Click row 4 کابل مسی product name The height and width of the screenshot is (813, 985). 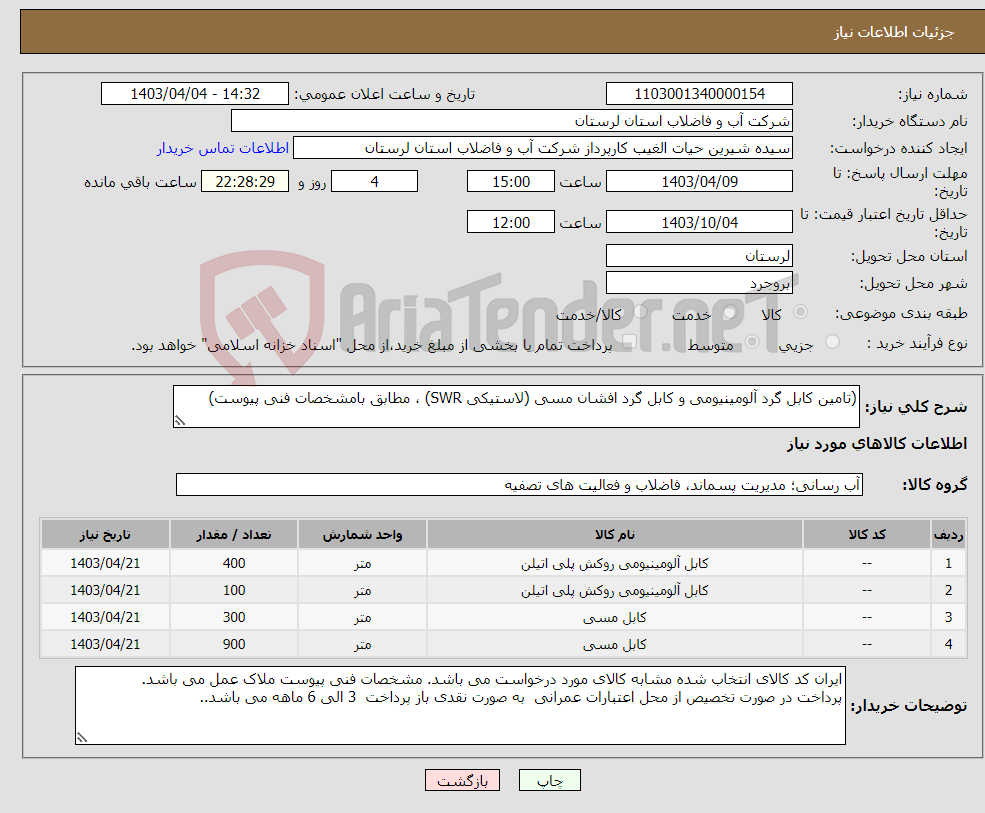click(614, 645)
